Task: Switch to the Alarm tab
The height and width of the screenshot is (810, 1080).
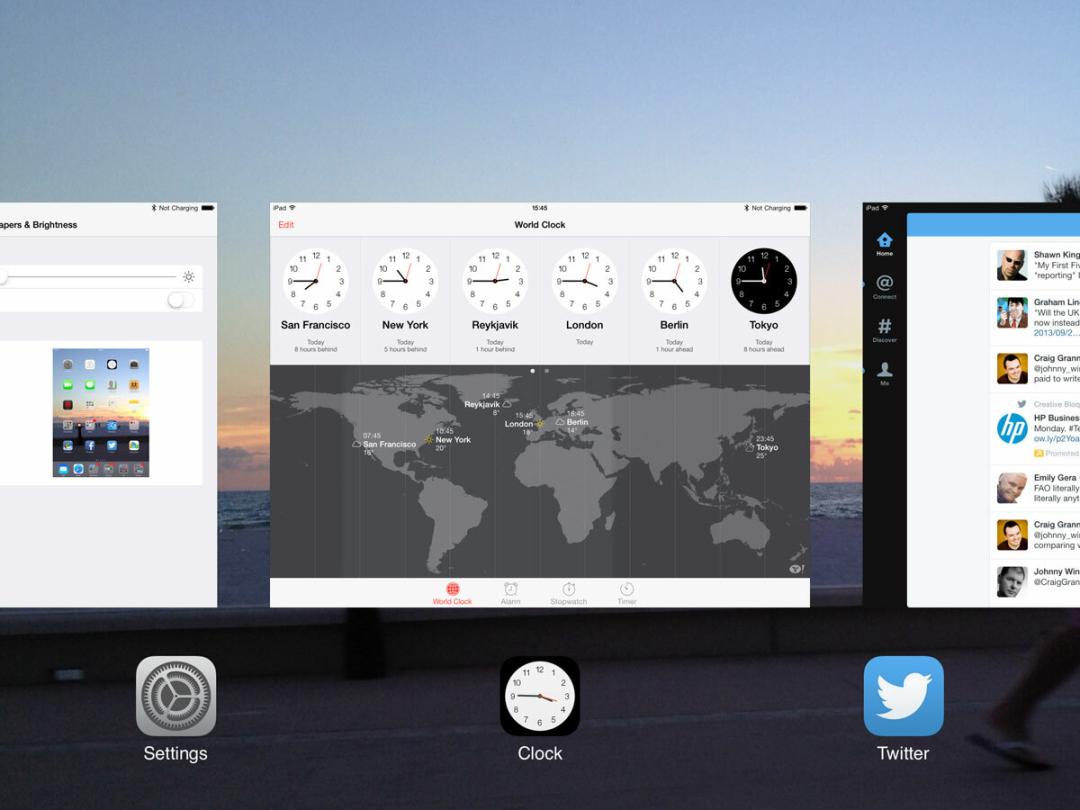Action: (510, 593)
